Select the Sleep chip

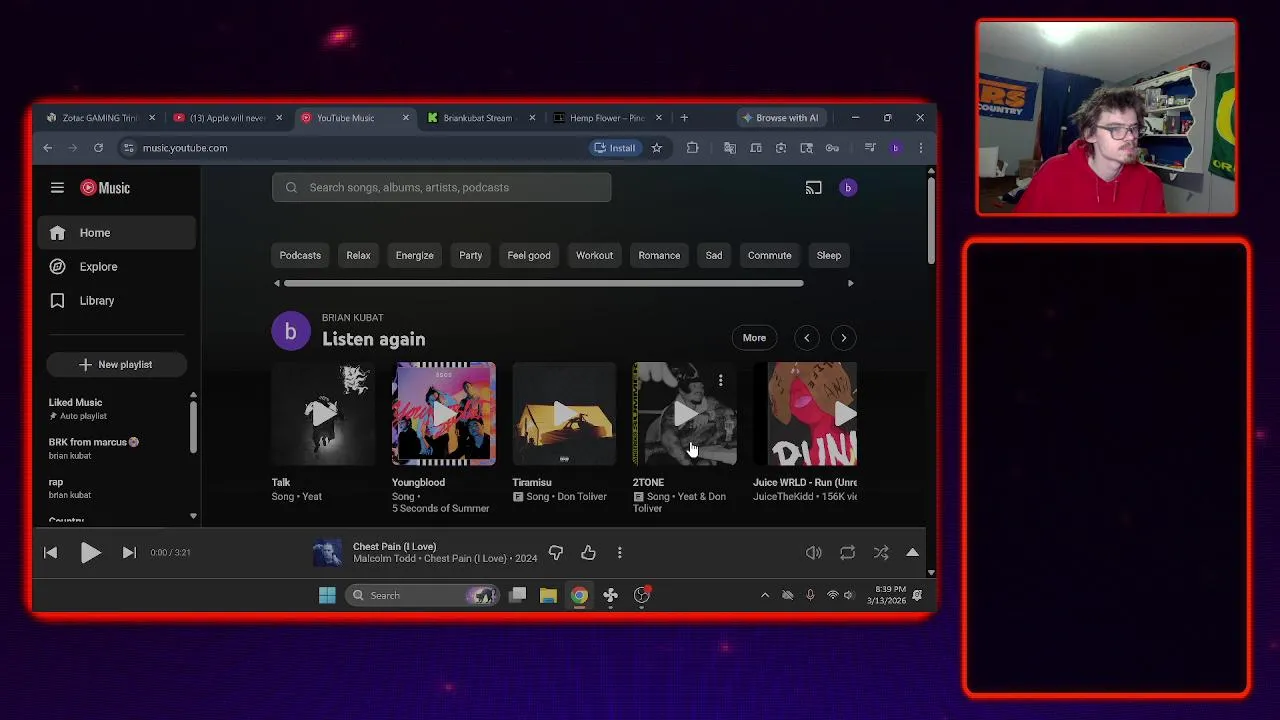(828, 255)
